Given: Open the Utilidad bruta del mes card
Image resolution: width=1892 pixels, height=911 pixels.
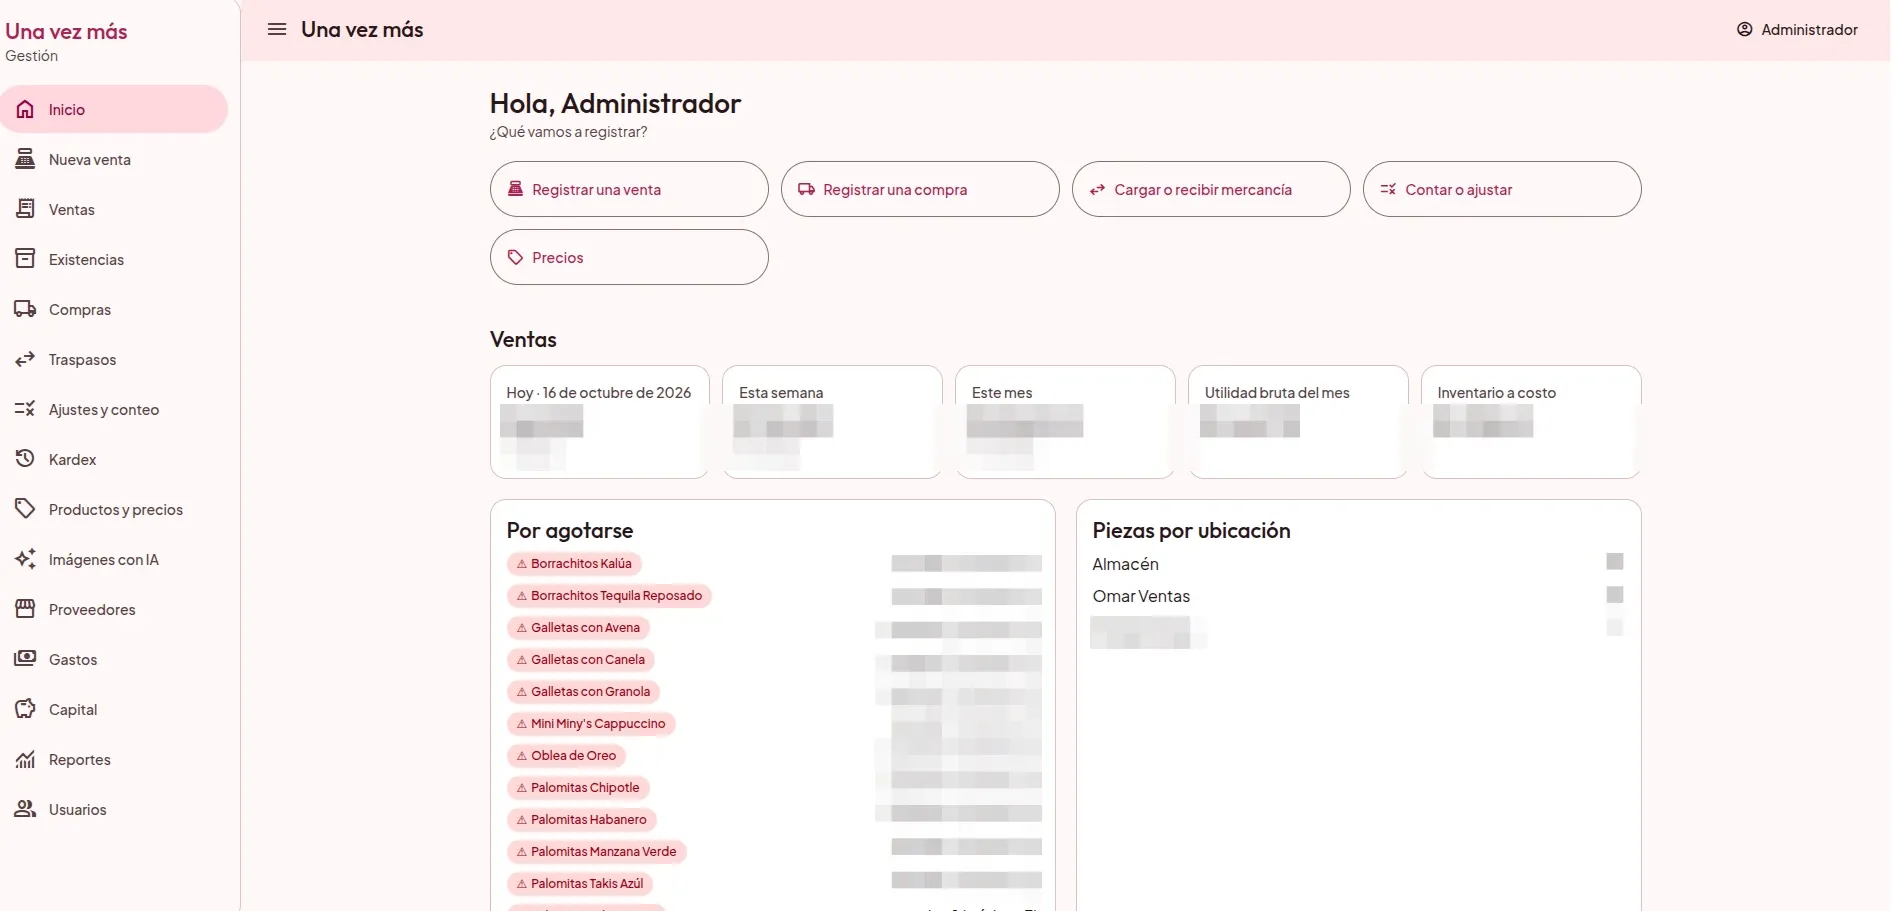Looking at the screenshot, I should [1298, 422].
